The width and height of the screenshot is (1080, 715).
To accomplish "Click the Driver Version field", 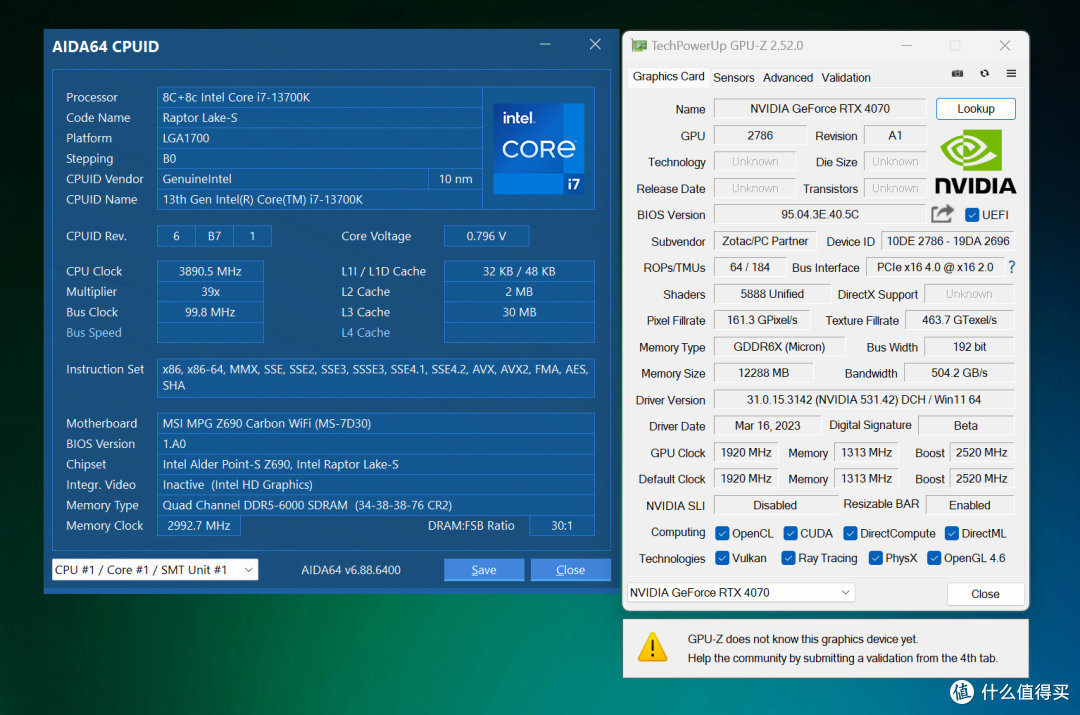I will [864, 400].
